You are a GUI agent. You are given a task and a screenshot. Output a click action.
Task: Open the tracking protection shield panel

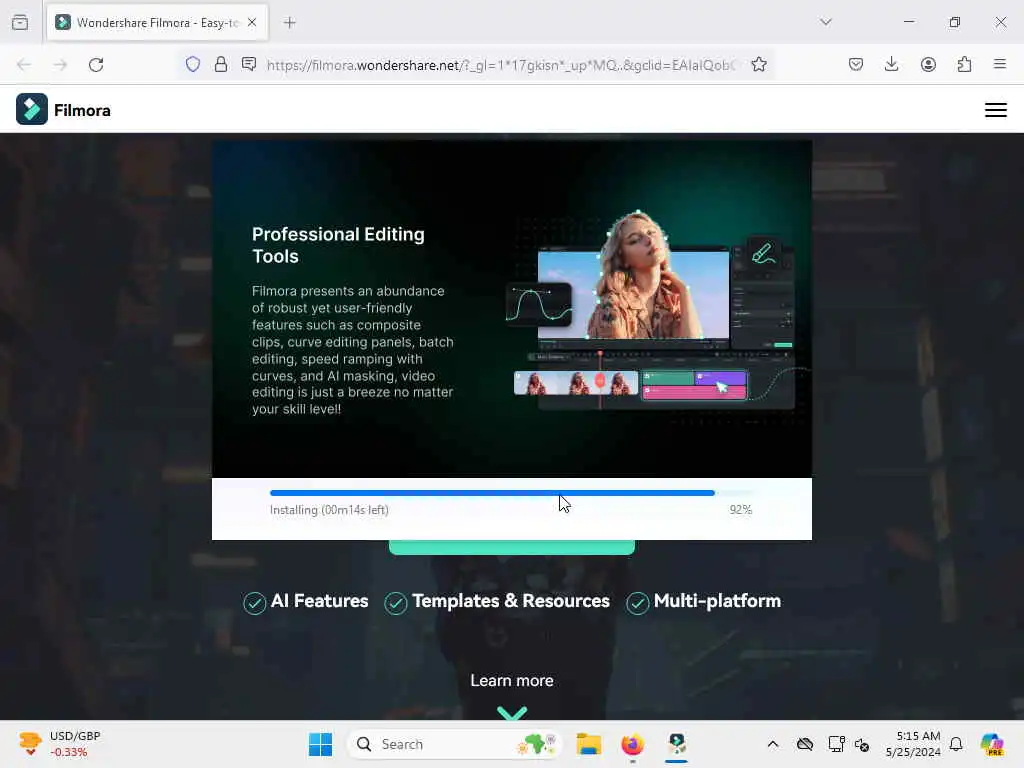pyautogui.click(x=193, y=64)
